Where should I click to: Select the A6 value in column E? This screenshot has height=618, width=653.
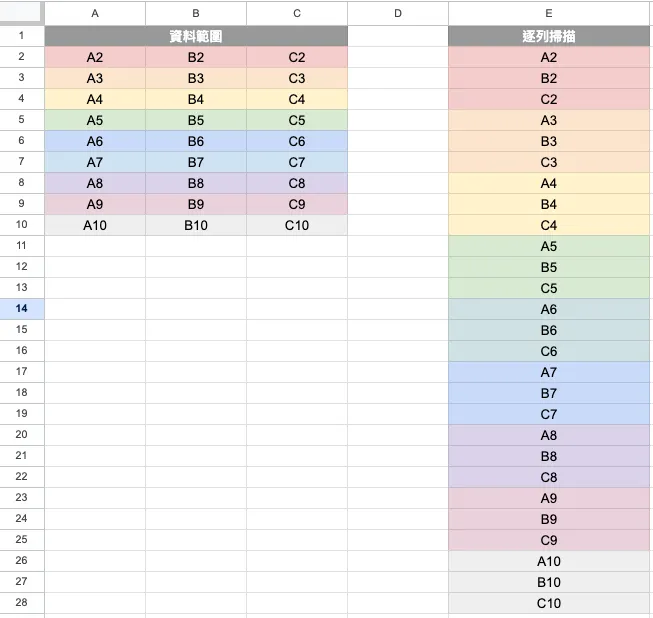coord(549,309)
